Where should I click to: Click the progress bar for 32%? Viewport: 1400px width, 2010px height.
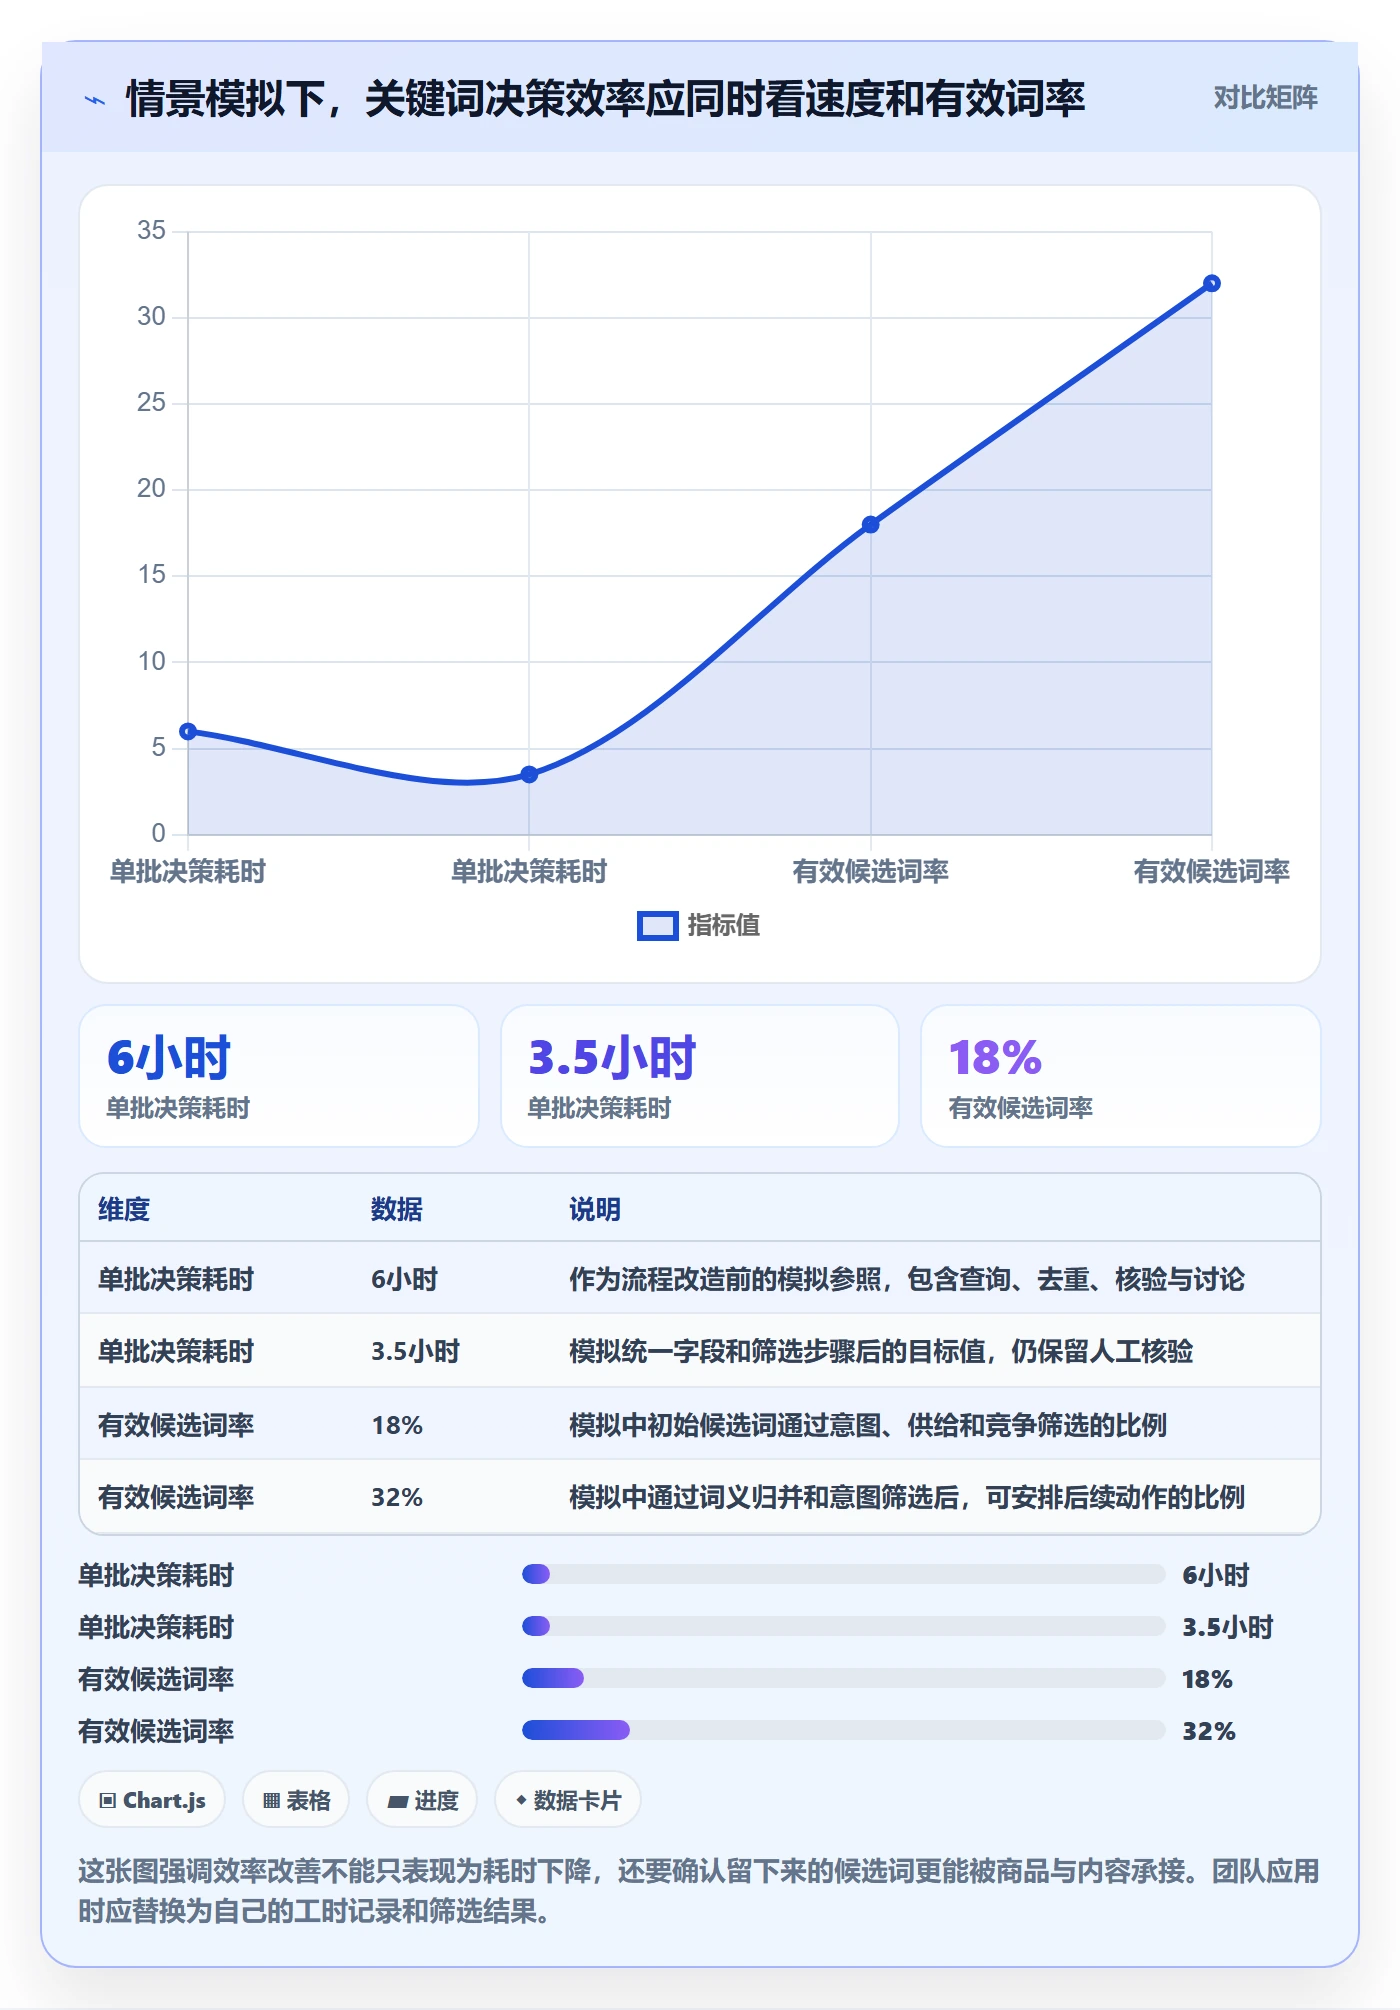[x=843, y=1731]
